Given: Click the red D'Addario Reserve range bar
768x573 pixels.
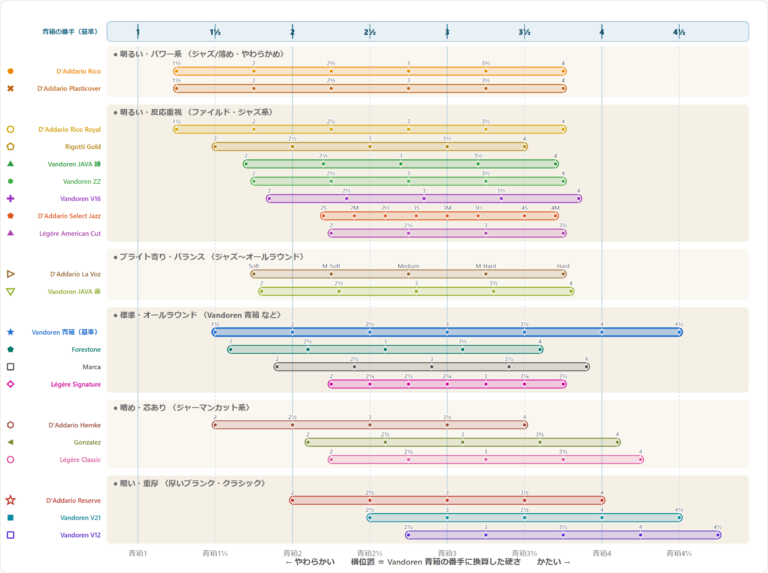Looking at the screenshot, I should click(x=447, y=500).
